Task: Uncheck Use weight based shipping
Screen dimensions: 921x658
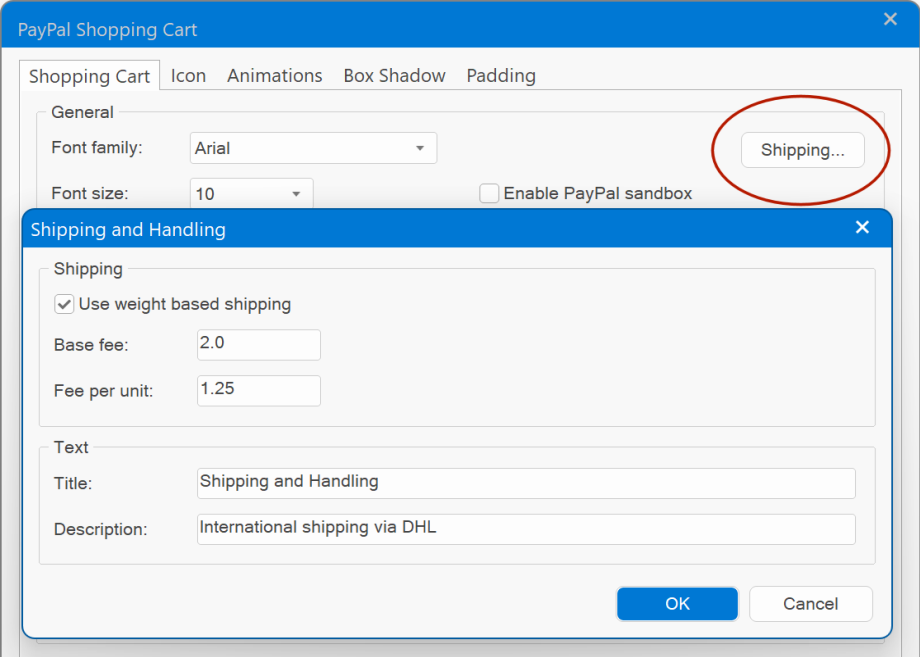Action: tap(64, 304)
